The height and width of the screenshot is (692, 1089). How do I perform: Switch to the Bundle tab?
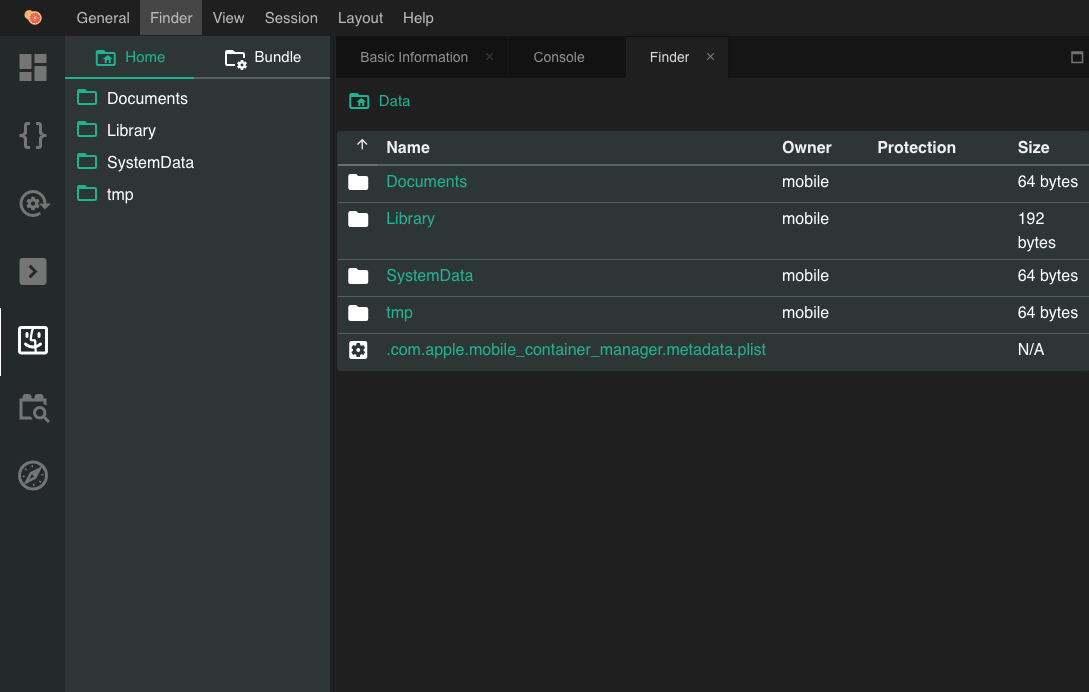click(x=263, y=57)
